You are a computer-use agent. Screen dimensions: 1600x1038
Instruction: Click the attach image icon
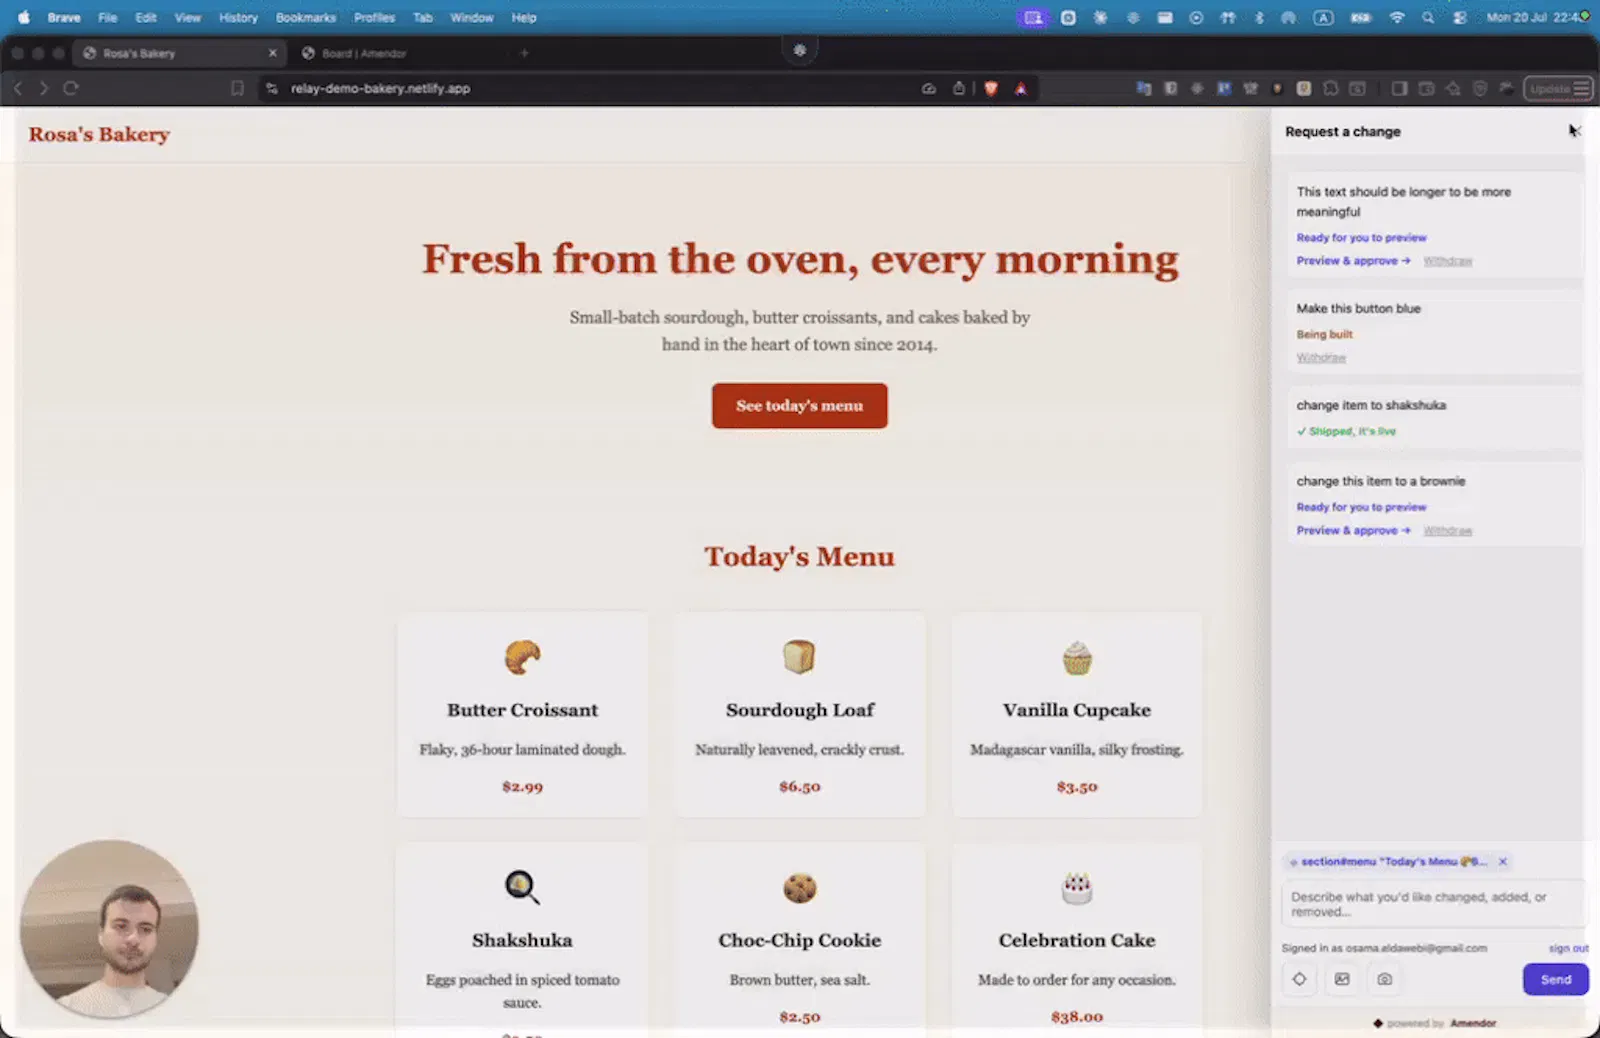tap(1342, 979)
